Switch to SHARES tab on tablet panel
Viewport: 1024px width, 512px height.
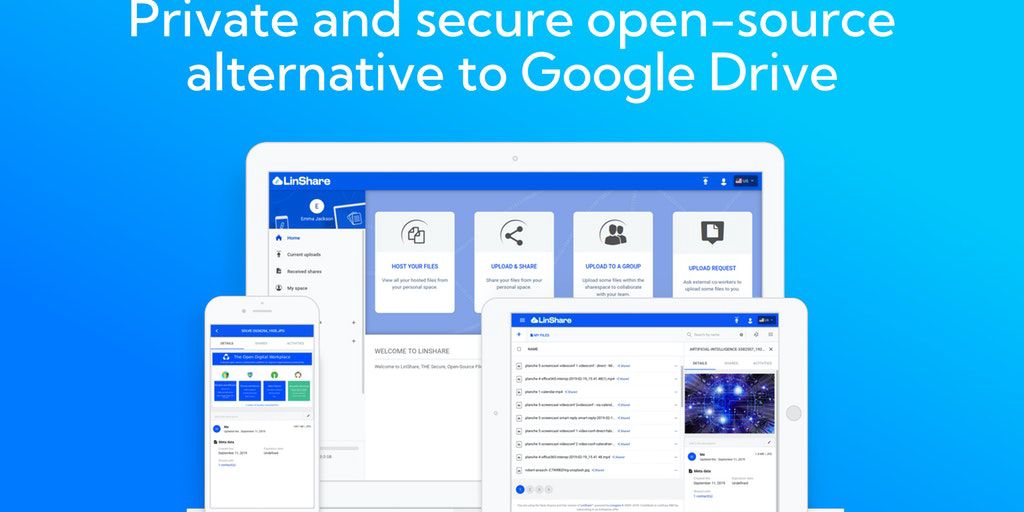pyautogui.click(x=731, y=363)
